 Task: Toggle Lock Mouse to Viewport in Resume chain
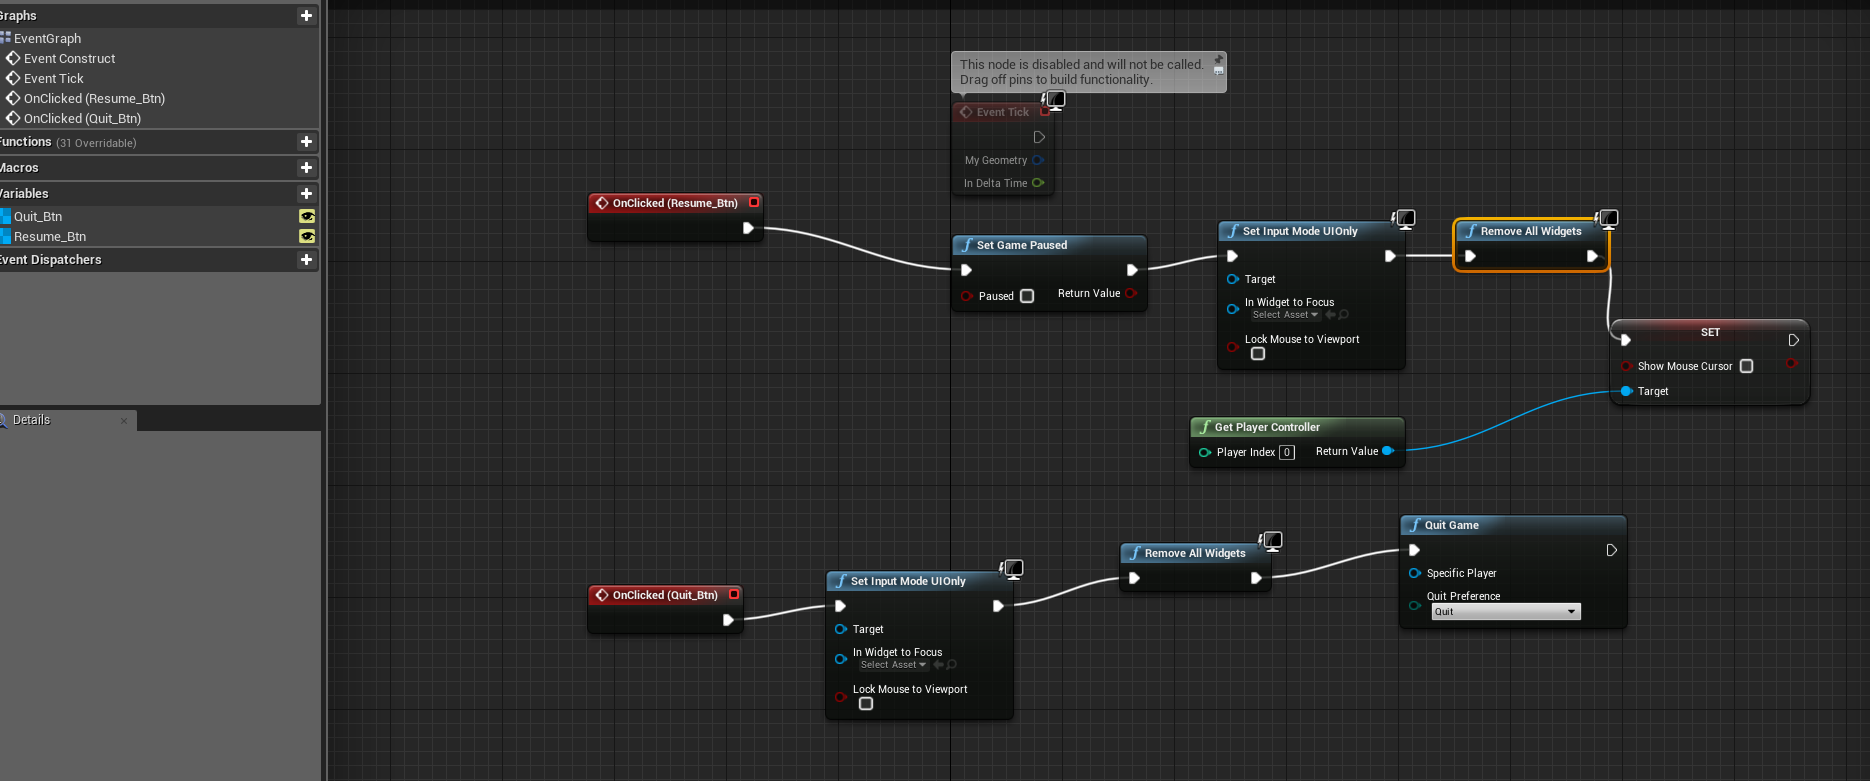1258,354
